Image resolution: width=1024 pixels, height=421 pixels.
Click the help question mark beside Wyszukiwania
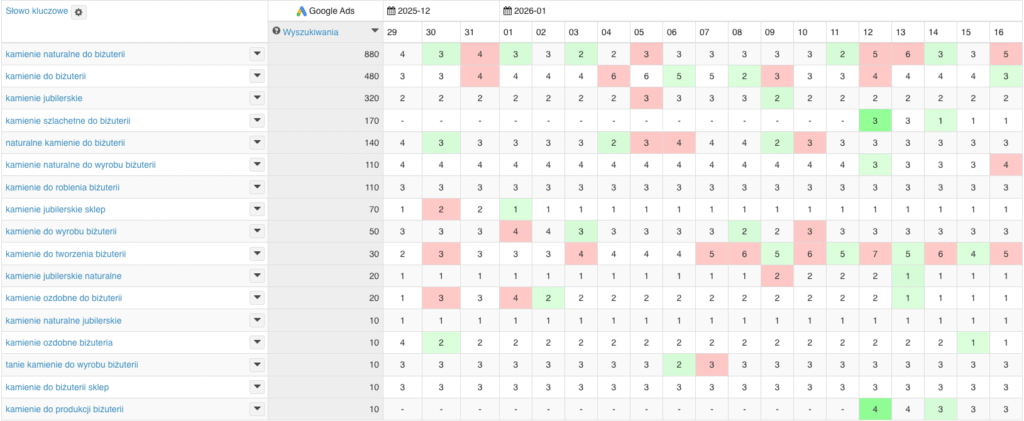coord(276,32)
